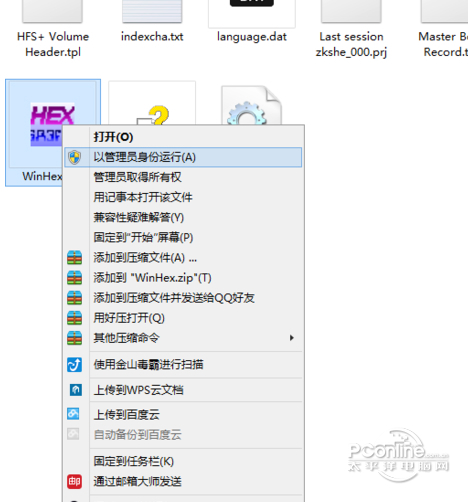Choose 添加到压缩文件并发送给QQ好友 entry
Screen dimensions: 468x502
183,298
